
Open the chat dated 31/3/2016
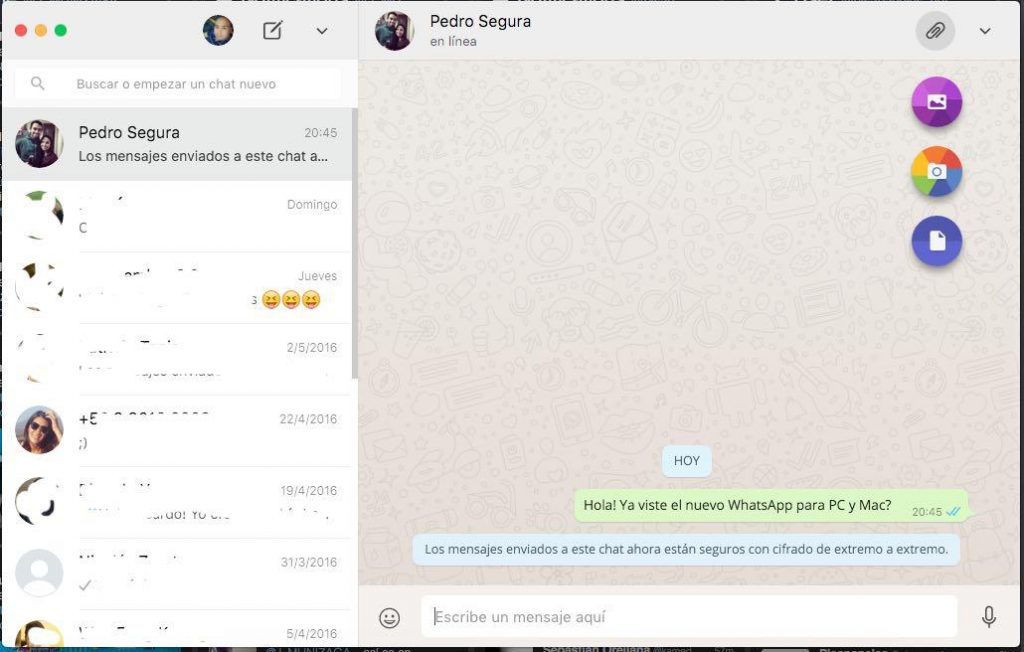point(177,574)
